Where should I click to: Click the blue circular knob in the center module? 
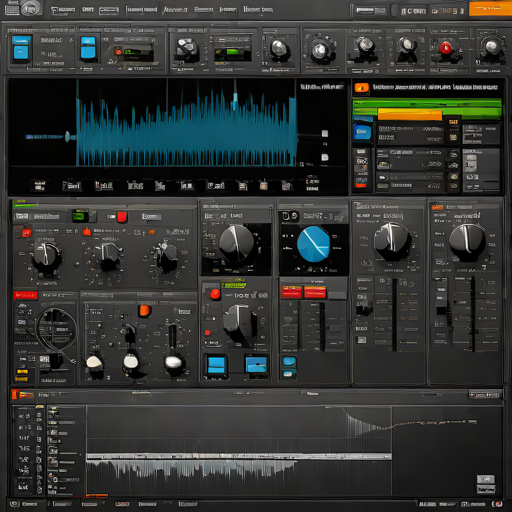(313, 244)
